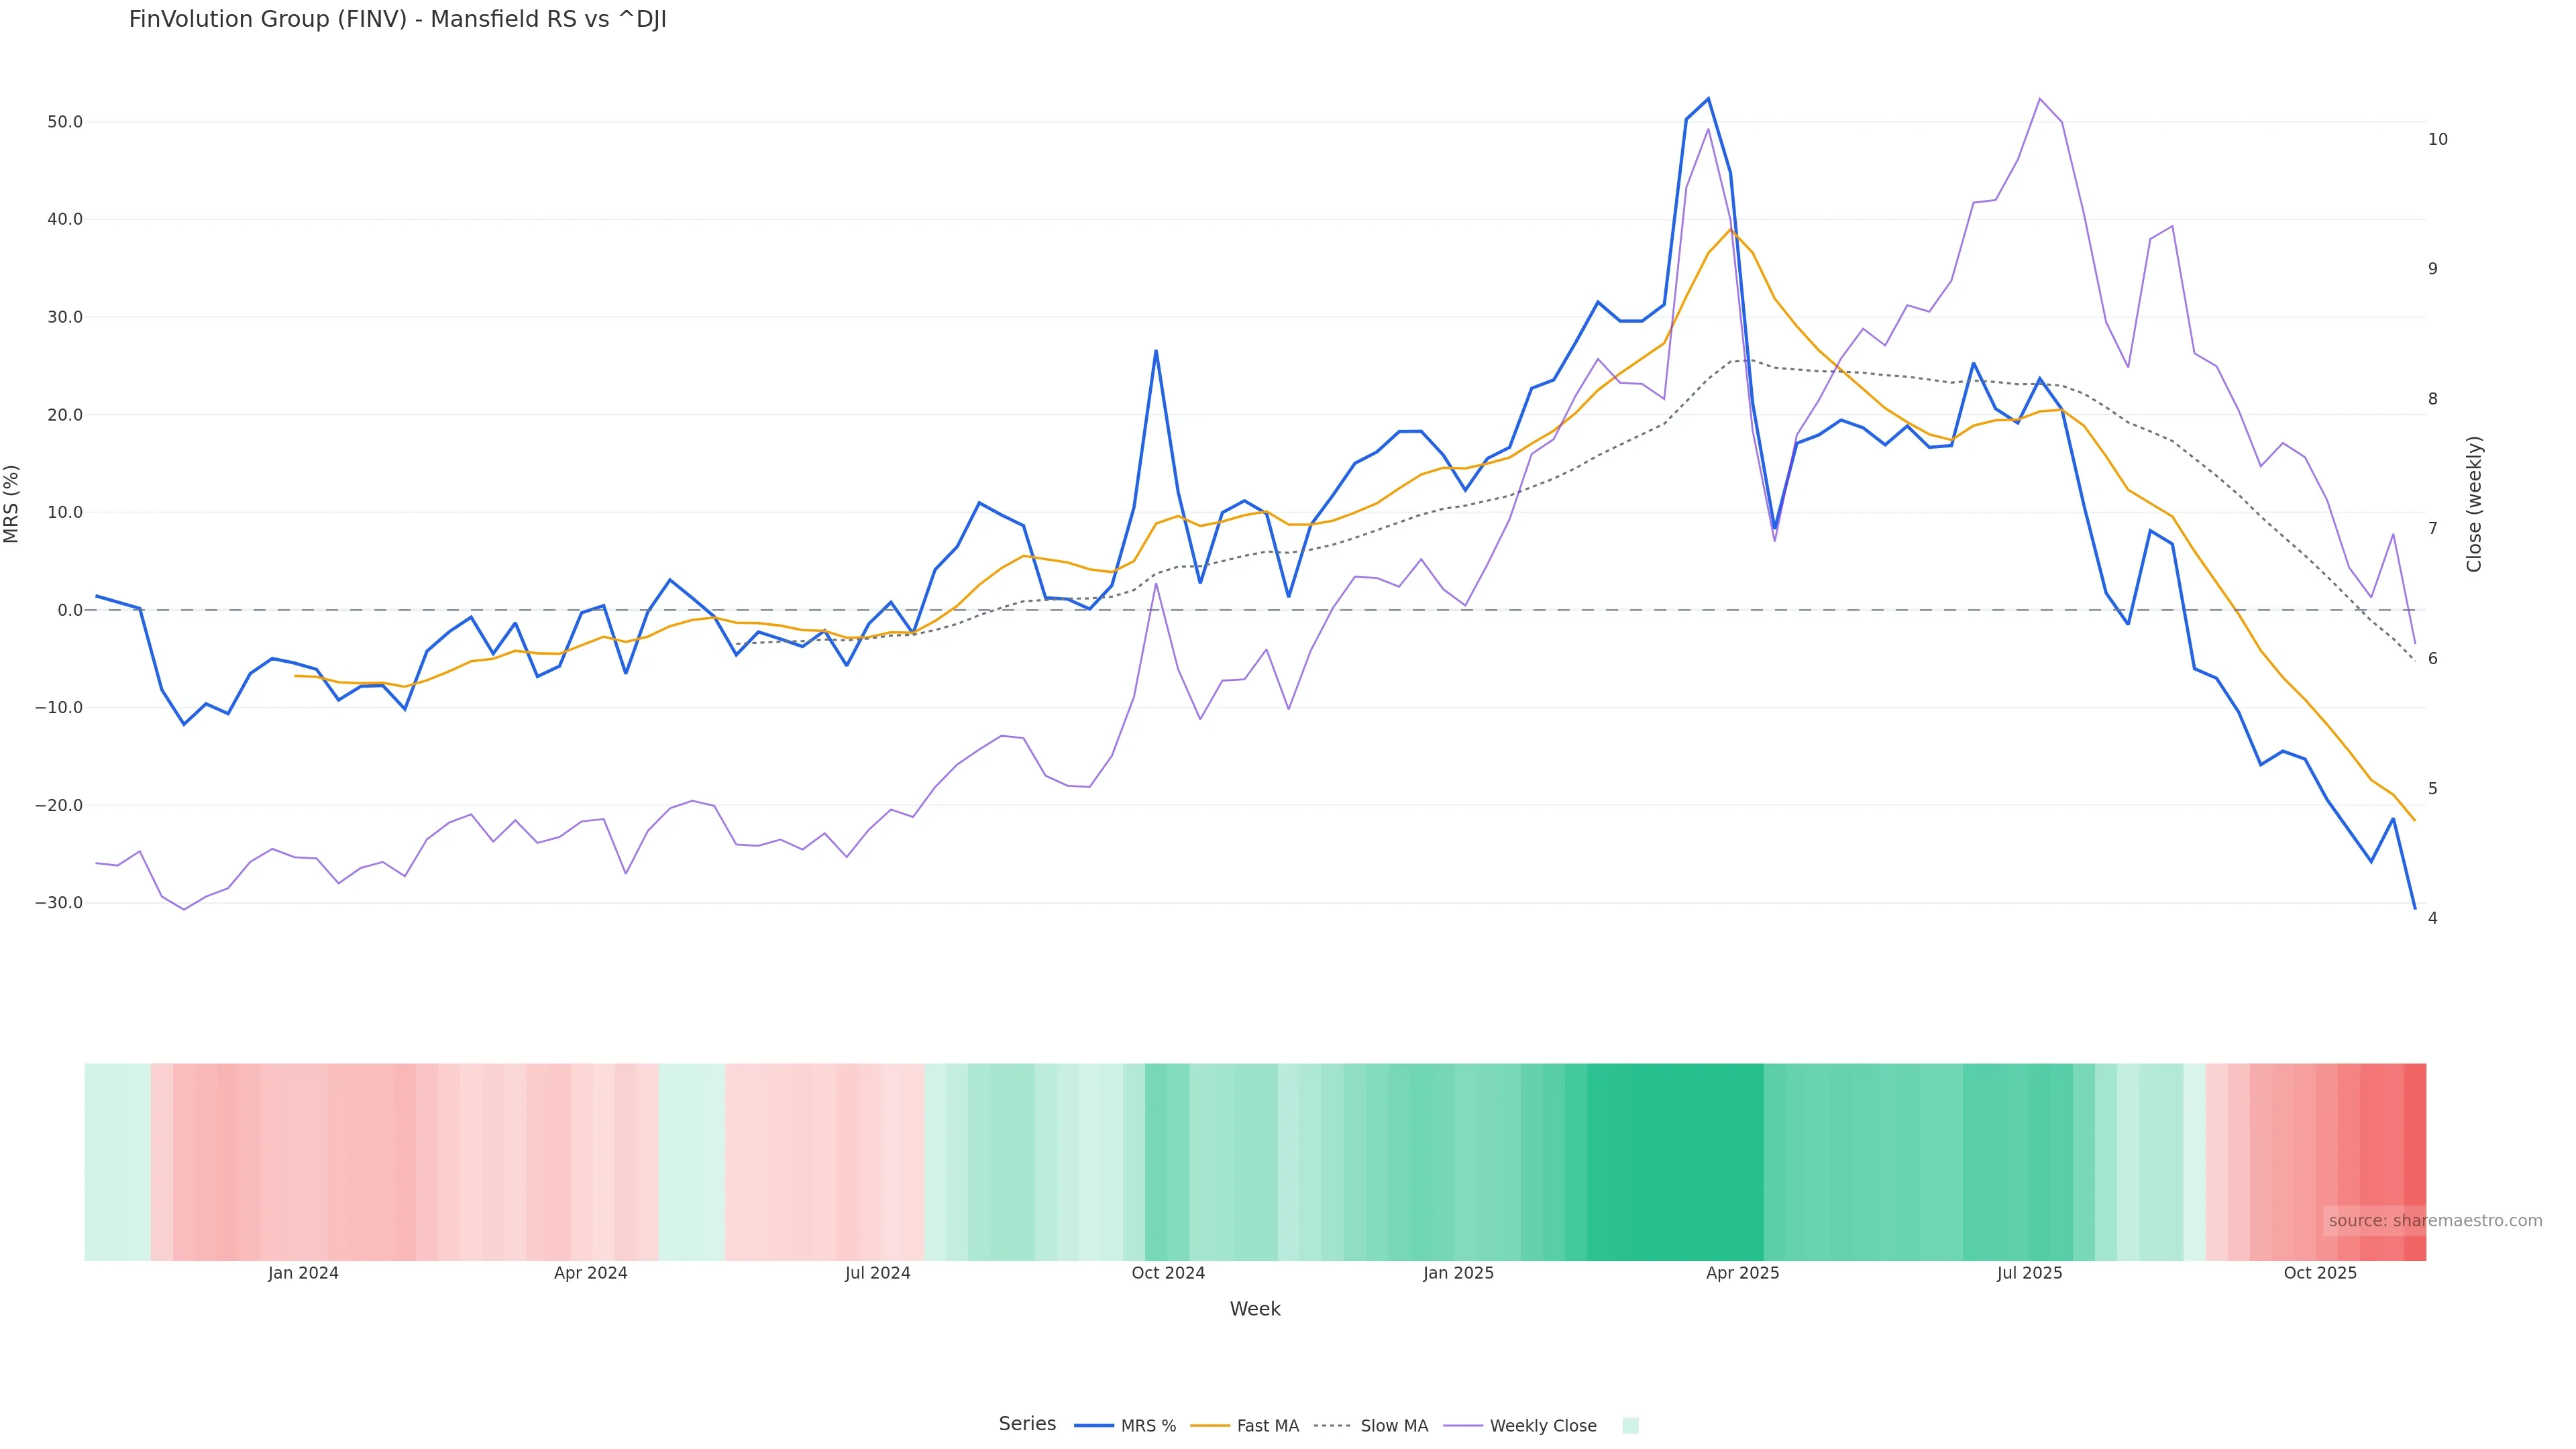
Task: Click the 50.0 tick on MRS axis
Action: click(x=64, y=122)
